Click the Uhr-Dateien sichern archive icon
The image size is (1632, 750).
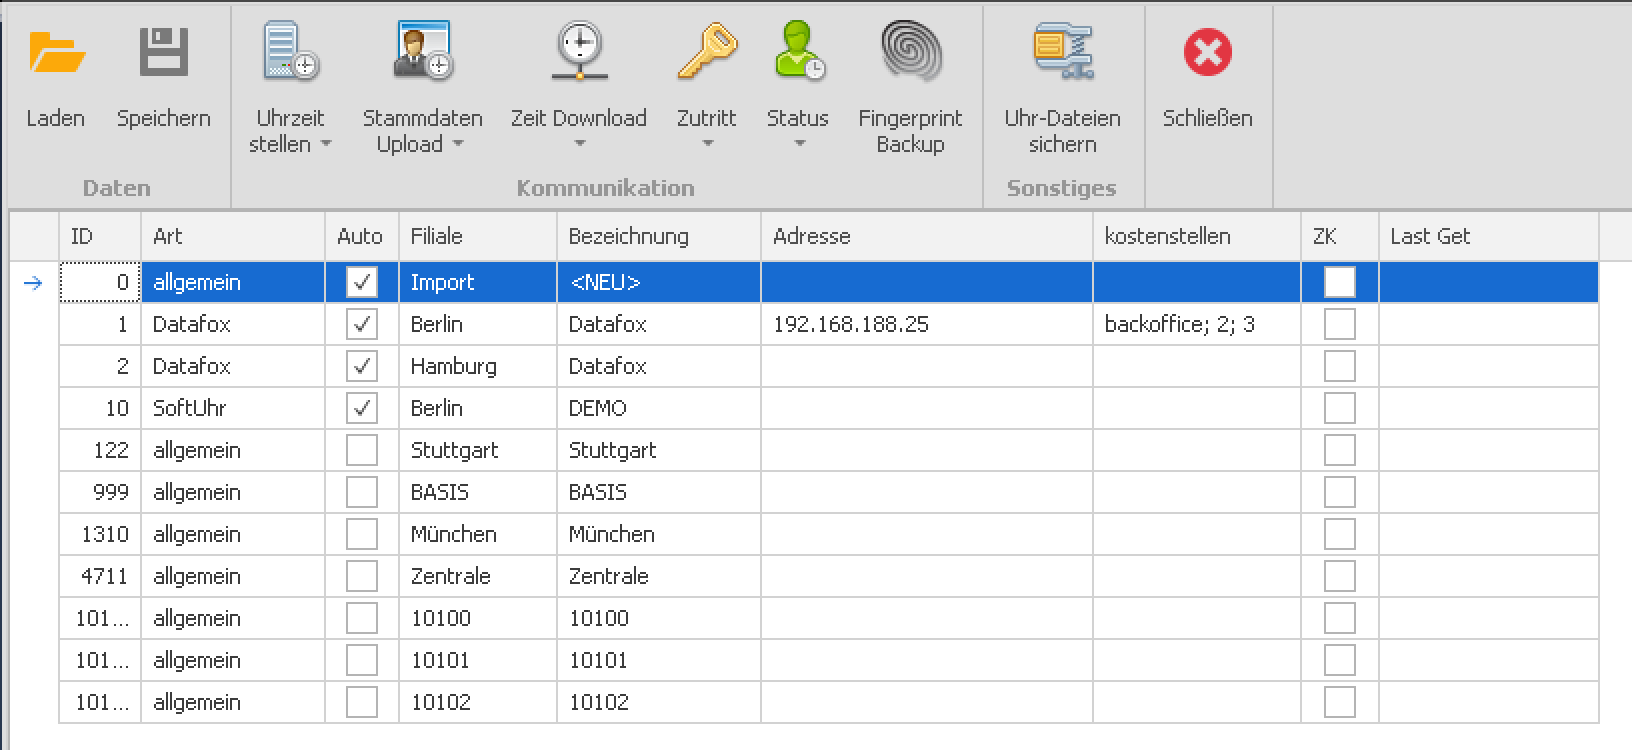[1062, 53]
